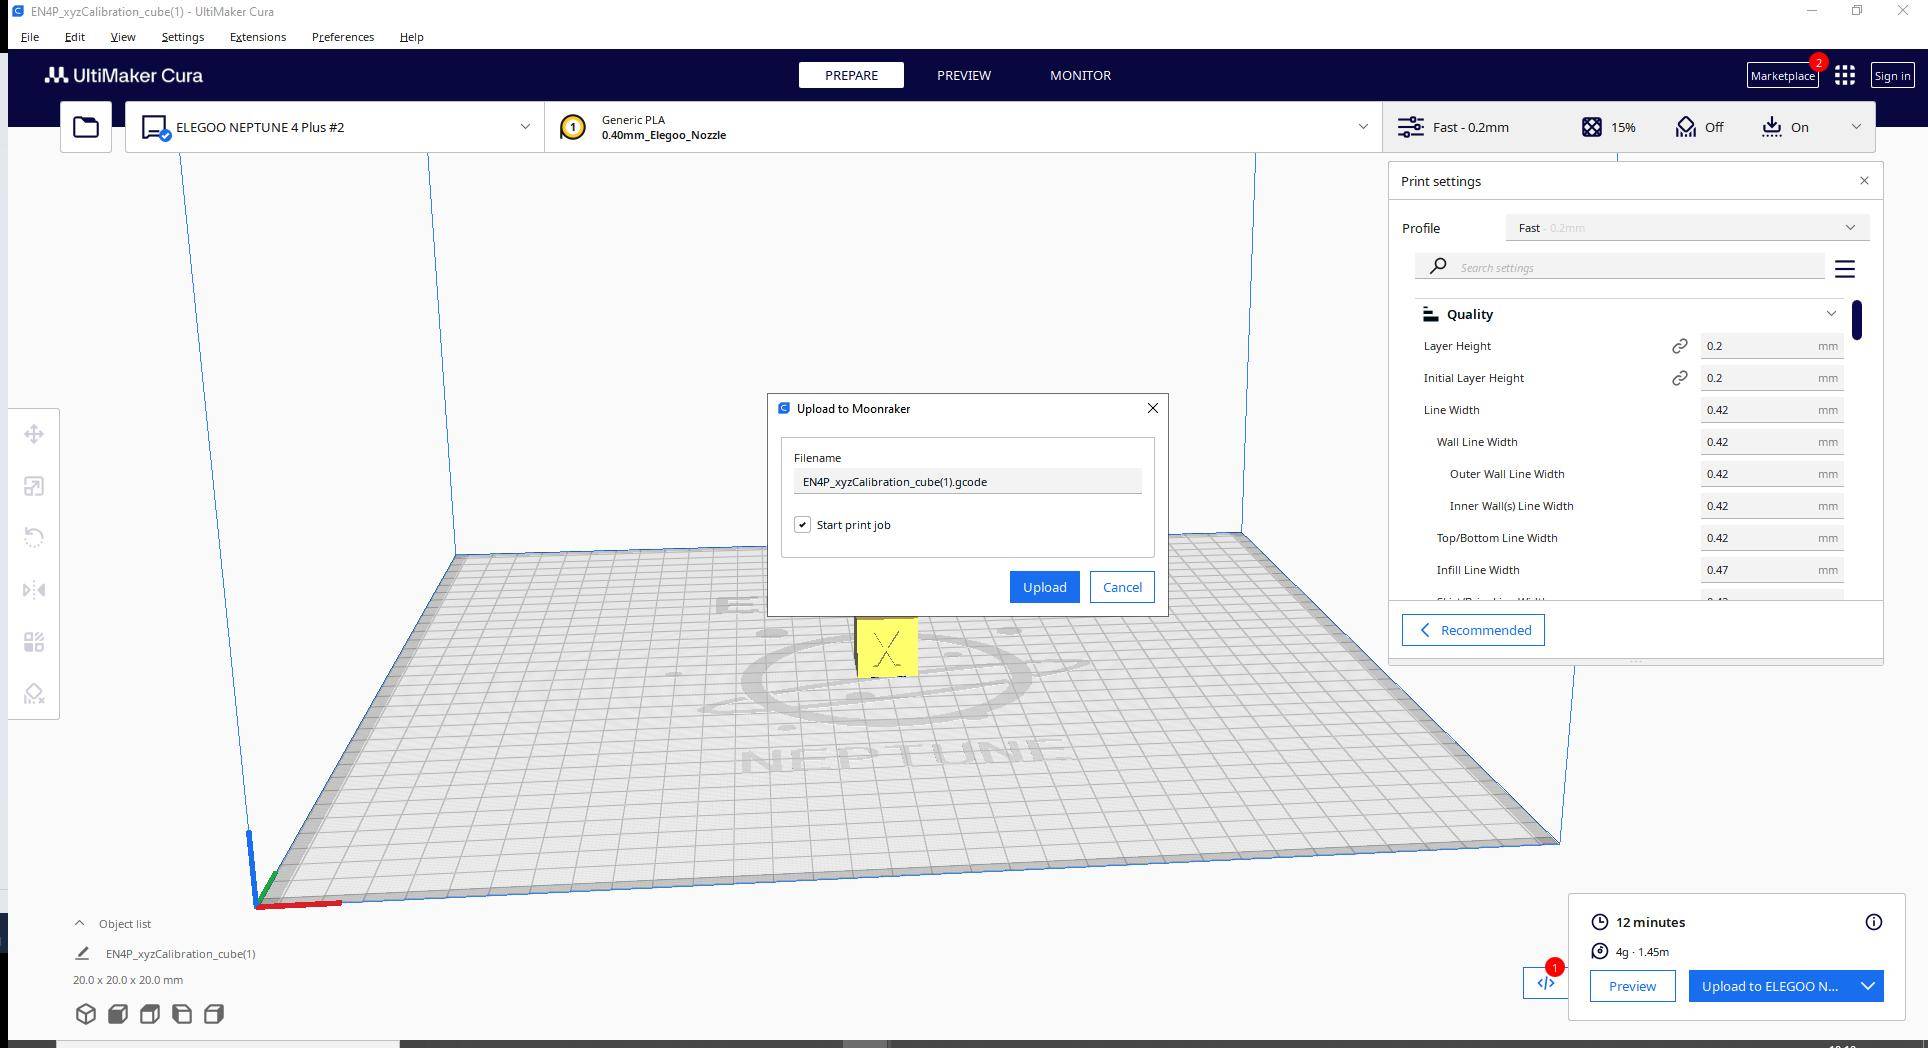This screenshot has width=1928, height=1048.
Task: Open the Settings menu
Action: tap(183, 37)
